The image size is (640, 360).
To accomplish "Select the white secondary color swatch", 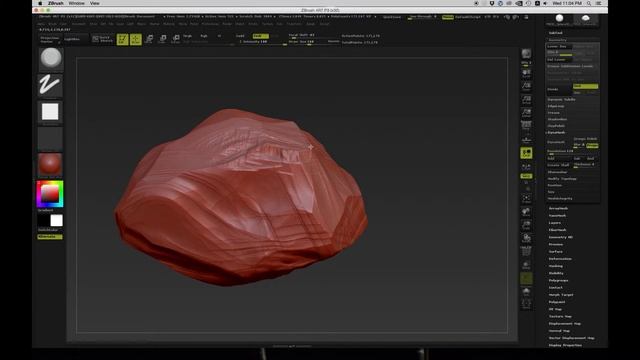I will pyautogui.click(x=56, y=220).
